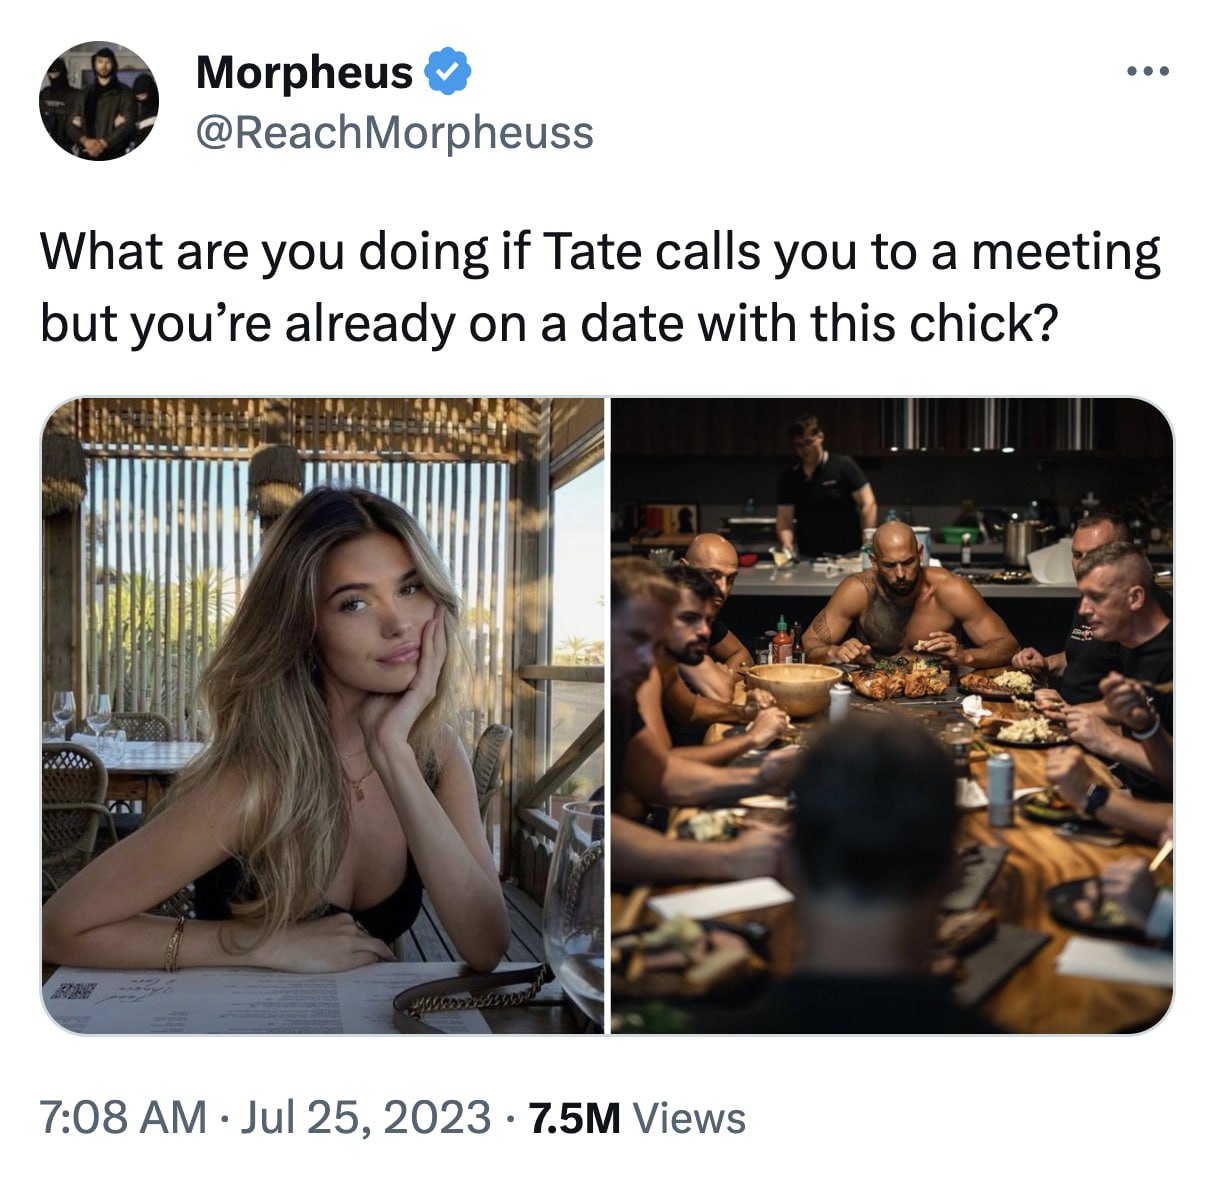Click the silver drink can on table
The image size is (1222, 1186).
(x=999, y=788)
